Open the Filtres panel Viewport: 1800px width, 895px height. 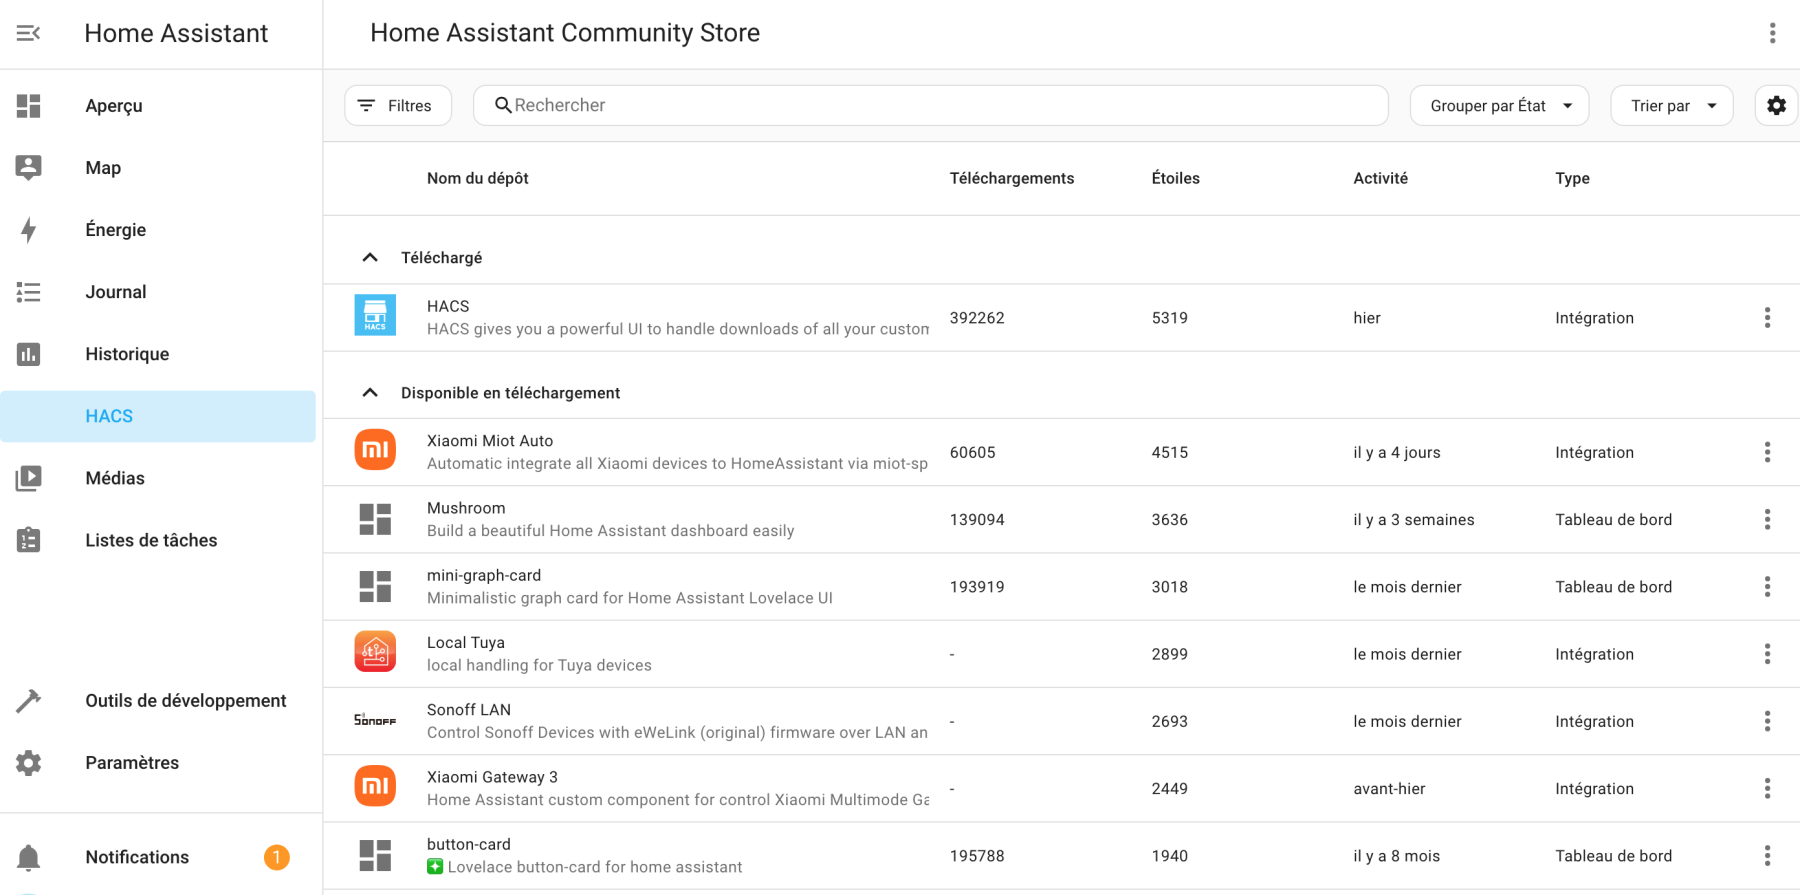tap(398, 105)
